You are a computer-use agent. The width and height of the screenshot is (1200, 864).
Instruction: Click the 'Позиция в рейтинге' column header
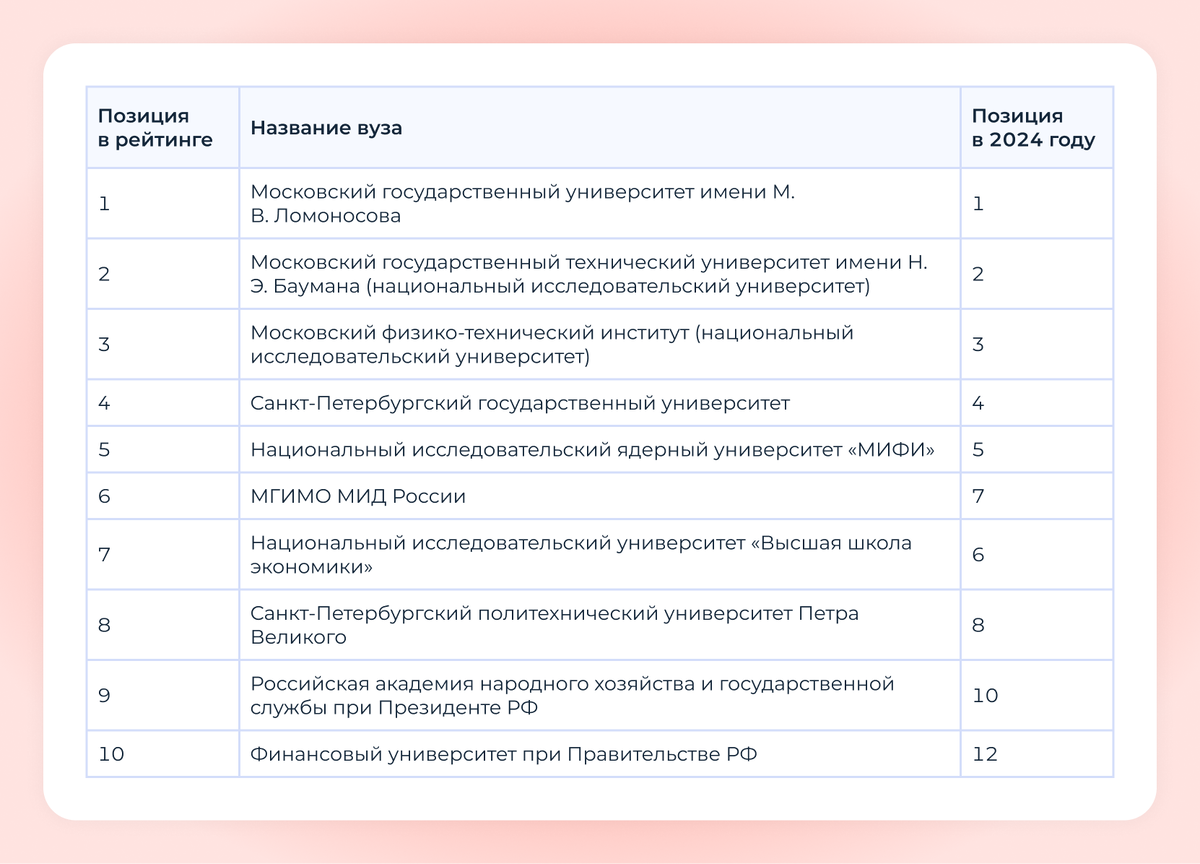(163, 128)
